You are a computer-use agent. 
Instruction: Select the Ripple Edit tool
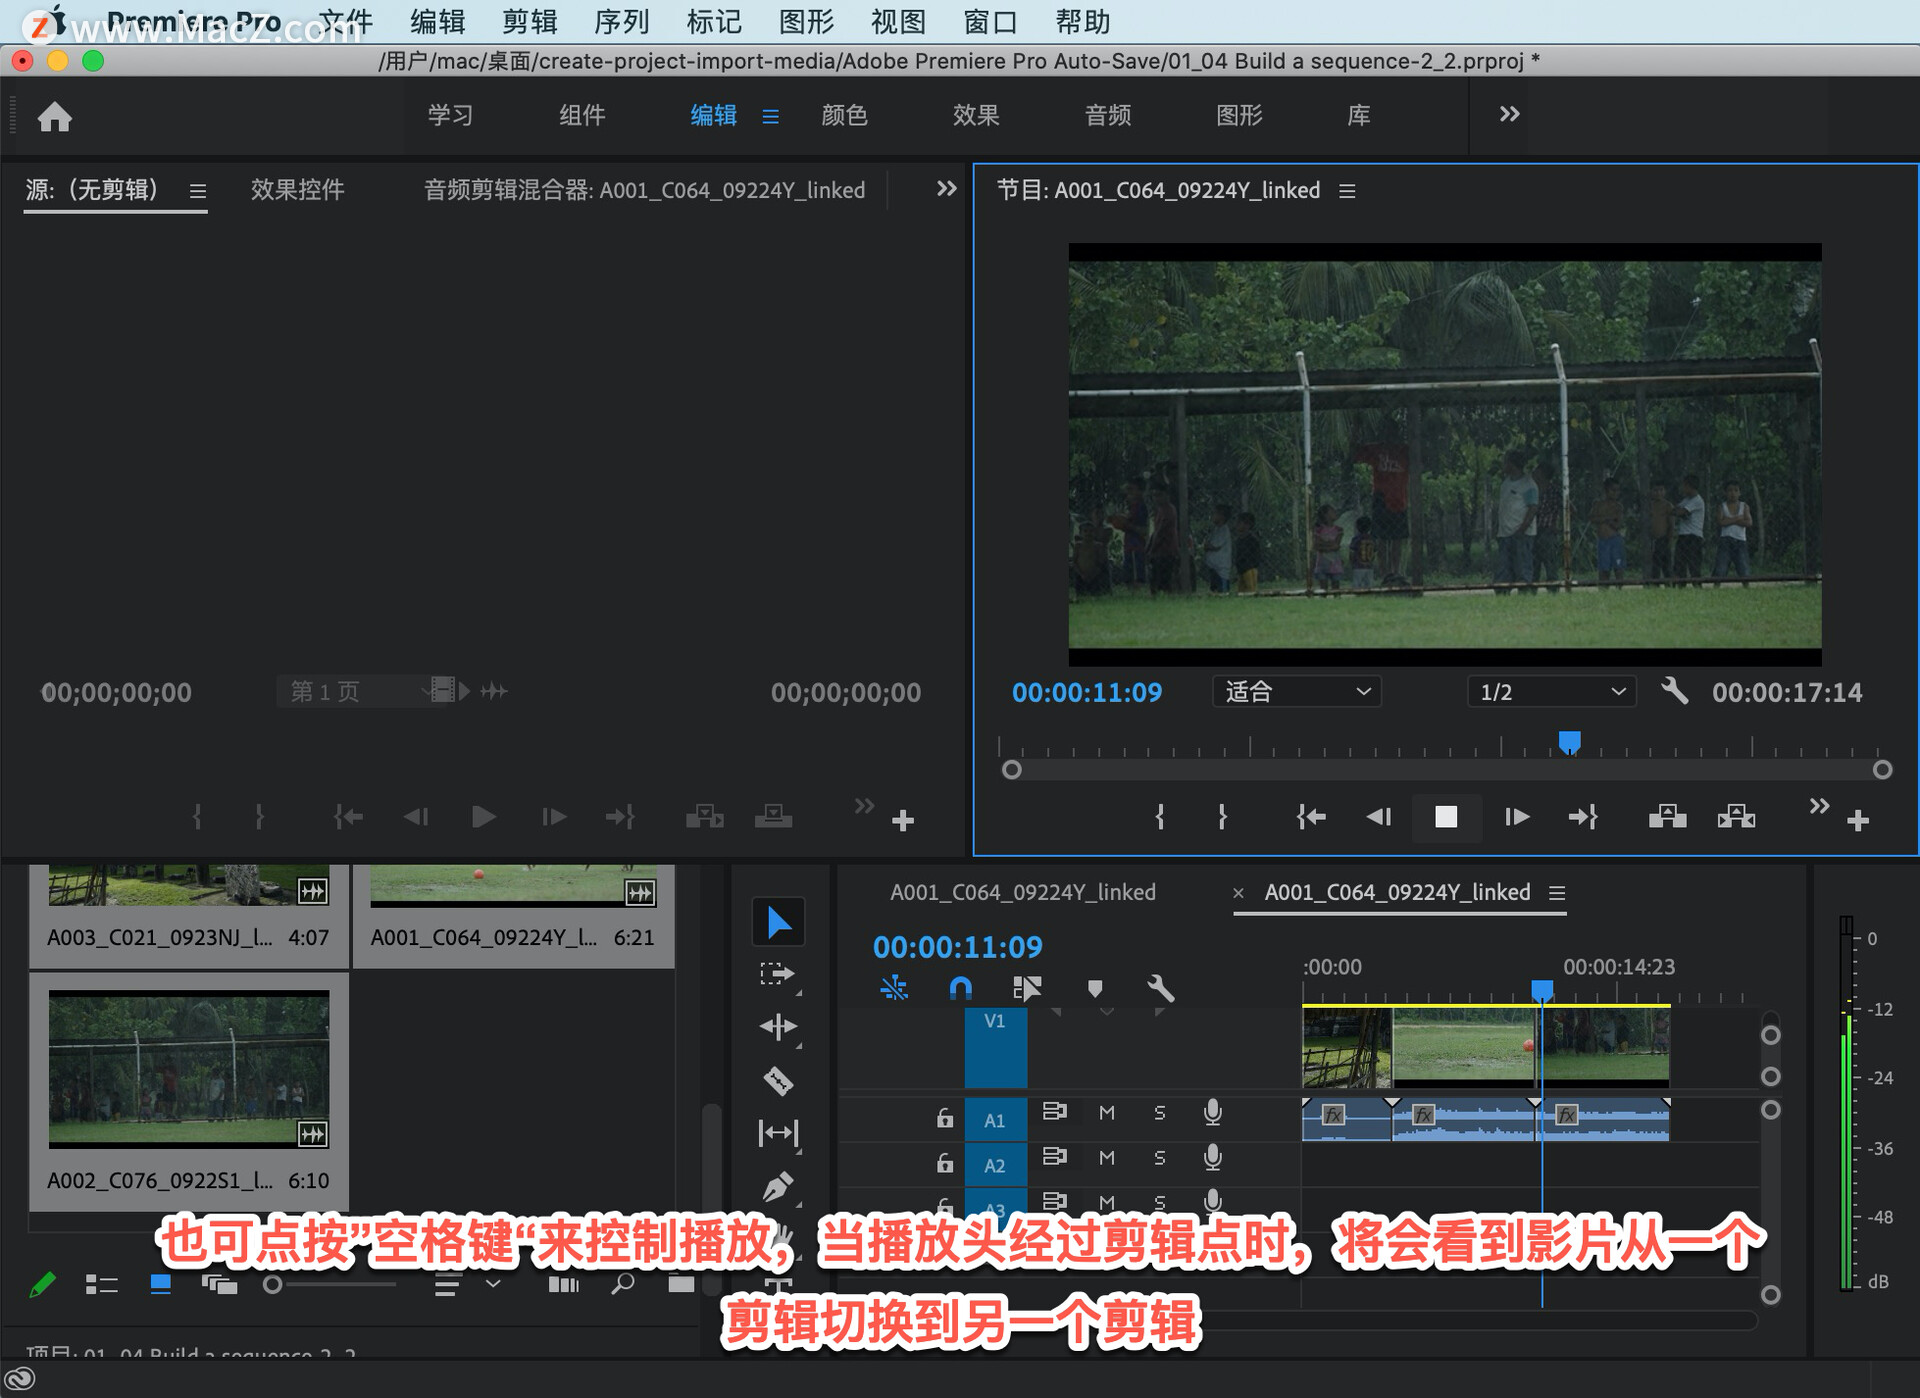[778, 1027]
